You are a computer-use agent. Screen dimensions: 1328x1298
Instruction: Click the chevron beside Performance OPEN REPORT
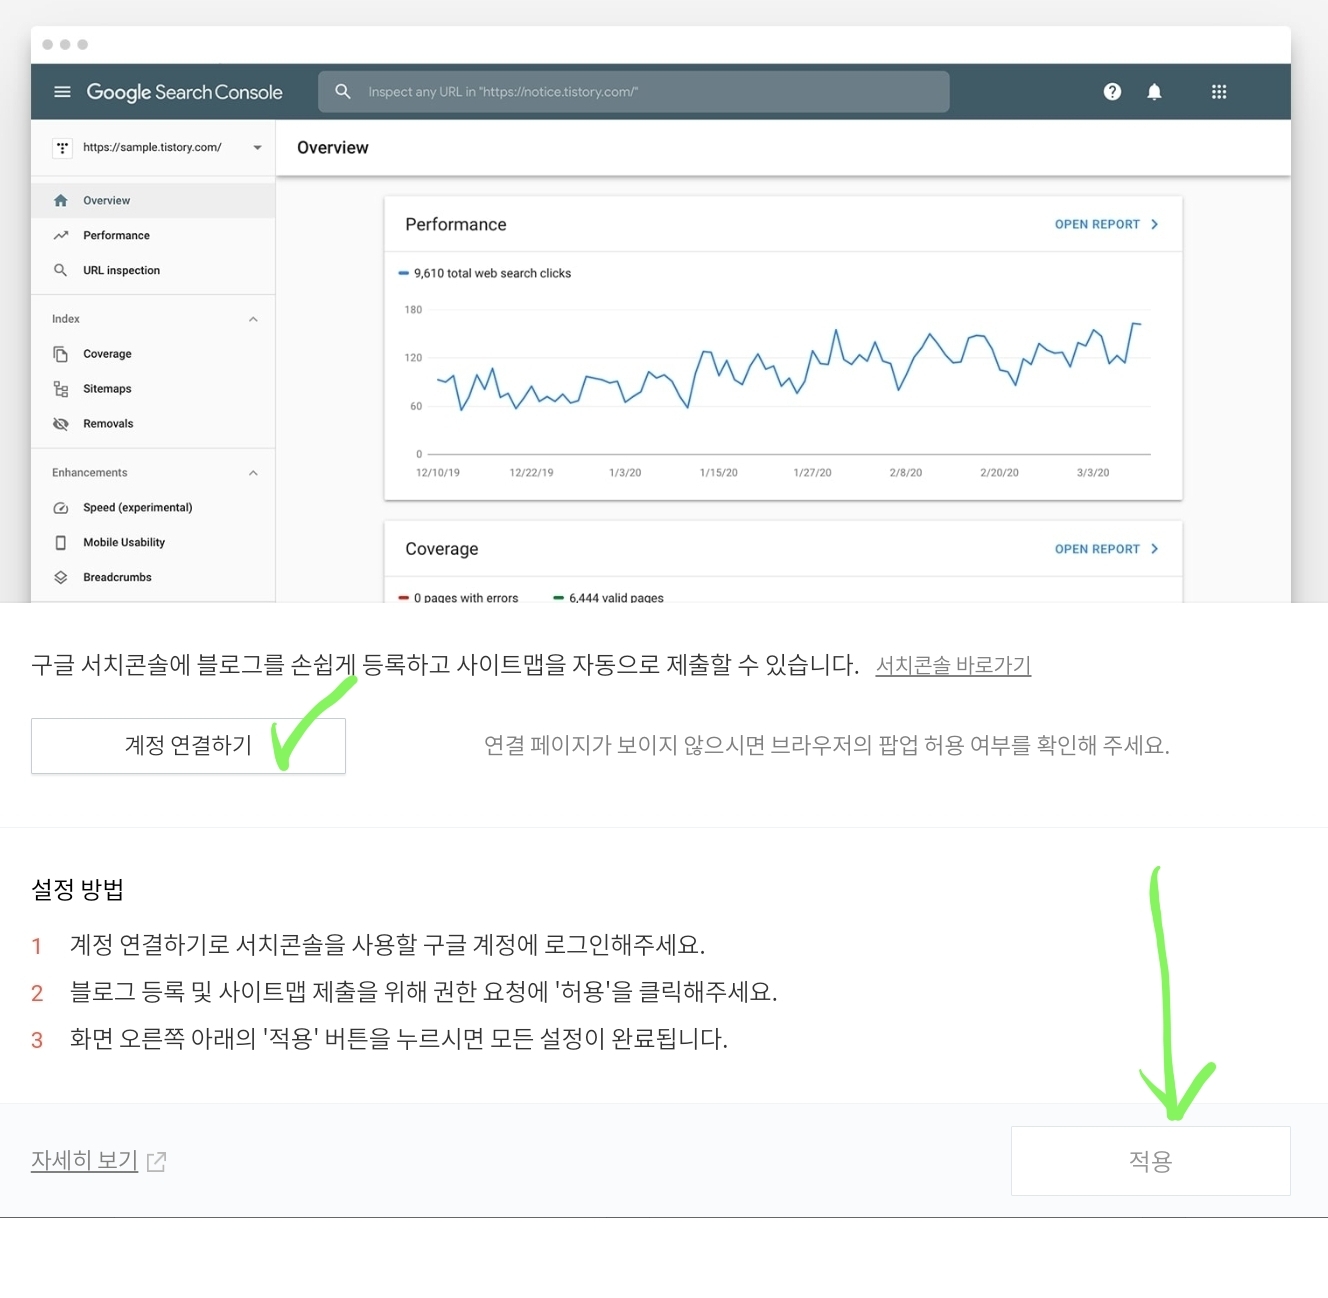tap(1155, 225)
